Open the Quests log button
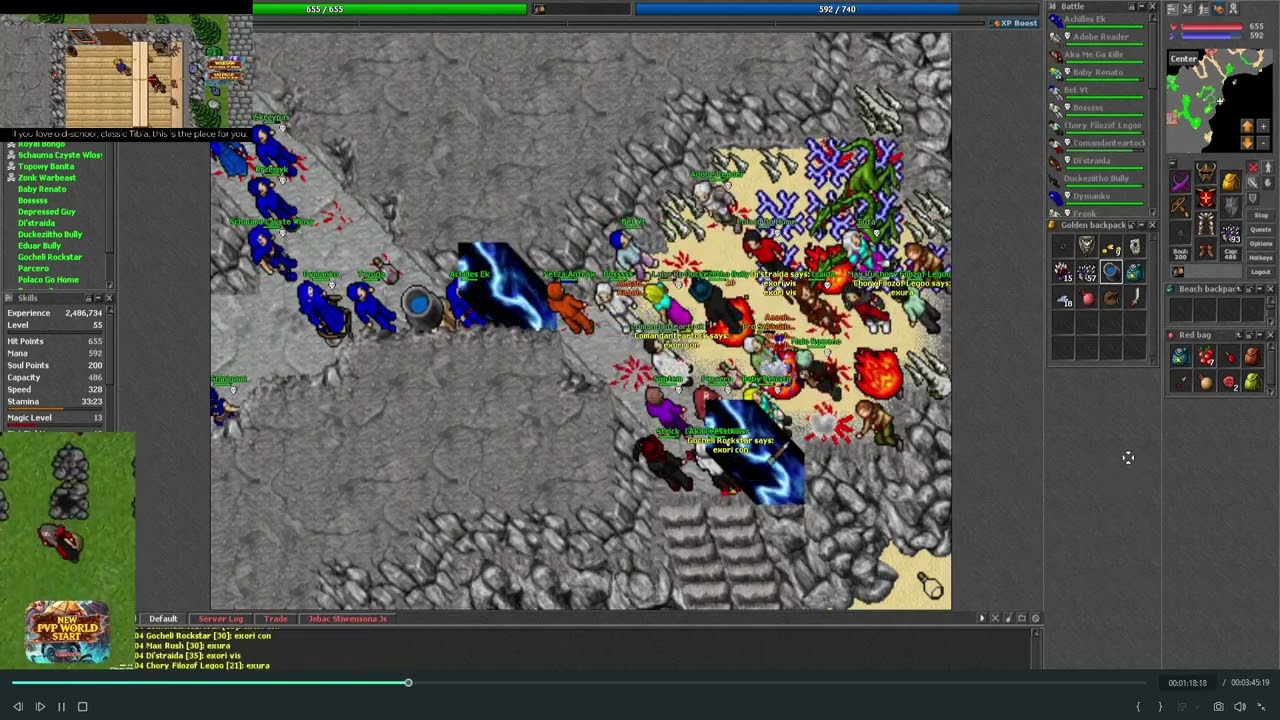The width and height of the screenshot is (1280, 720). (1261, 229)
